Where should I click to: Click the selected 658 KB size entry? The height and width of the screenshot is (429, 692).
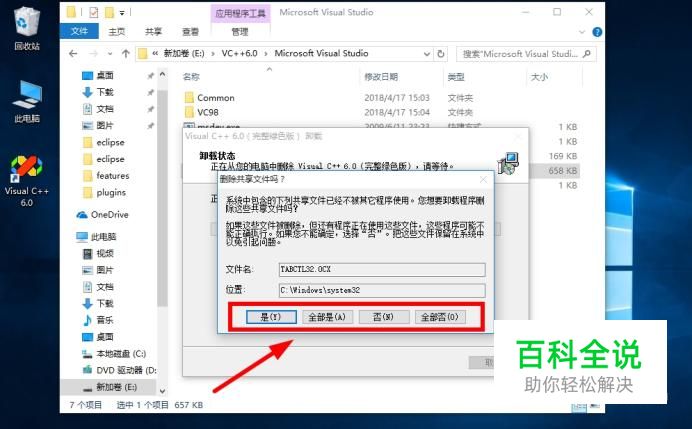tap(563, 171)
